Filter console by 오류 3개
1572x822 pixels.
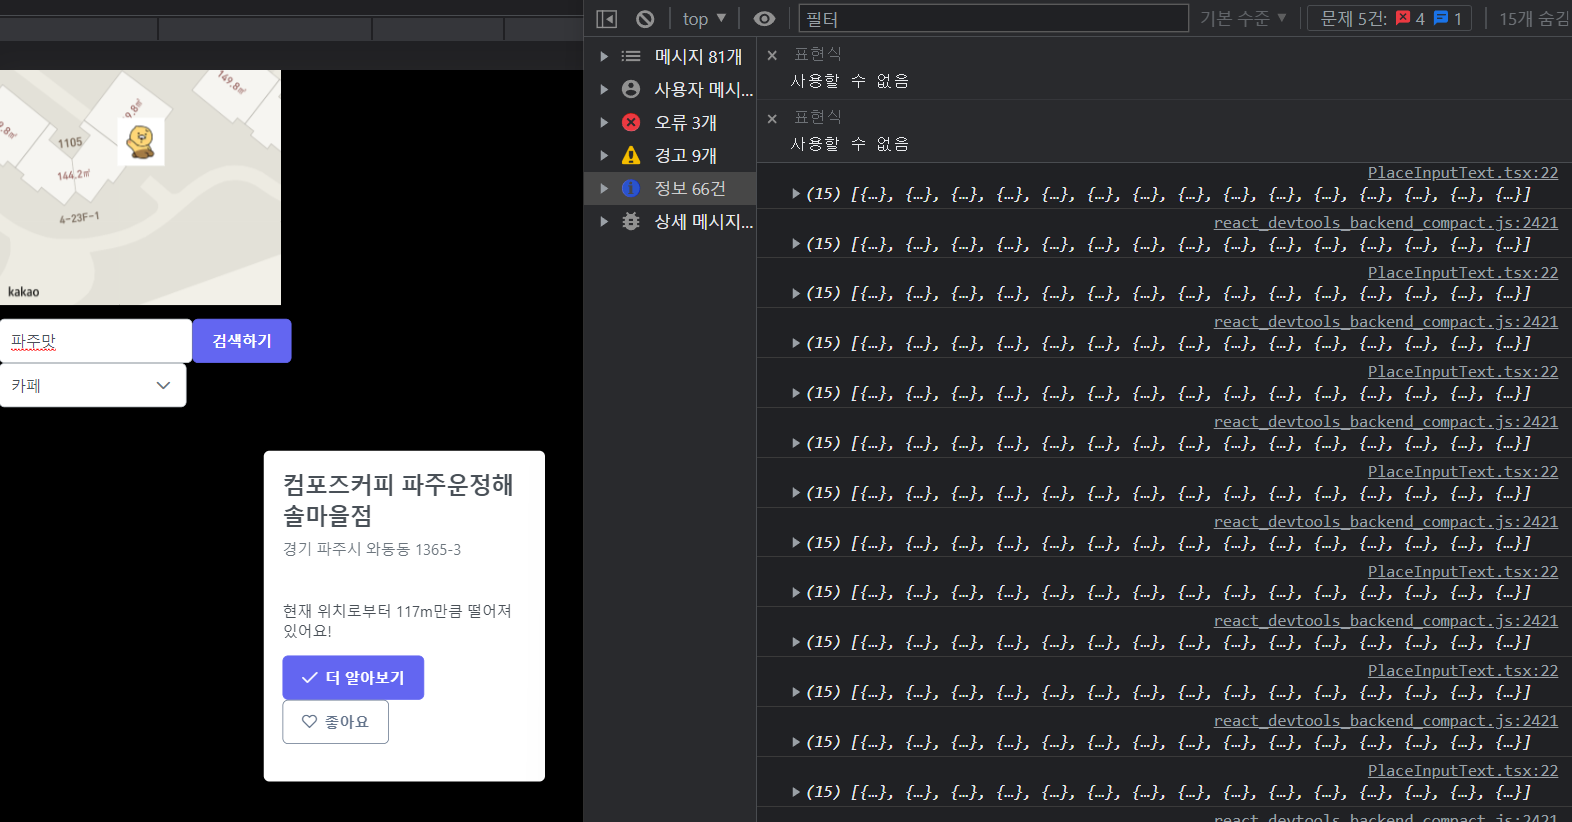click(x=670, y=123)
